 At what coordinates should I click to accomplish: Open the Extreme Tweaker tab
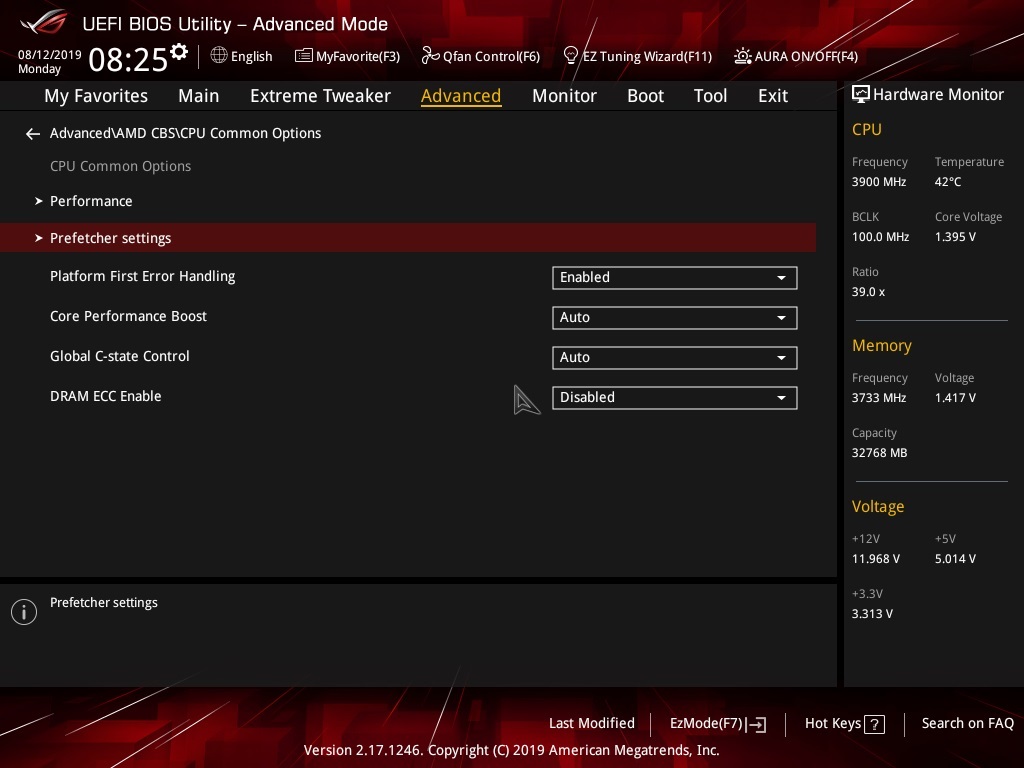[320, 96]
